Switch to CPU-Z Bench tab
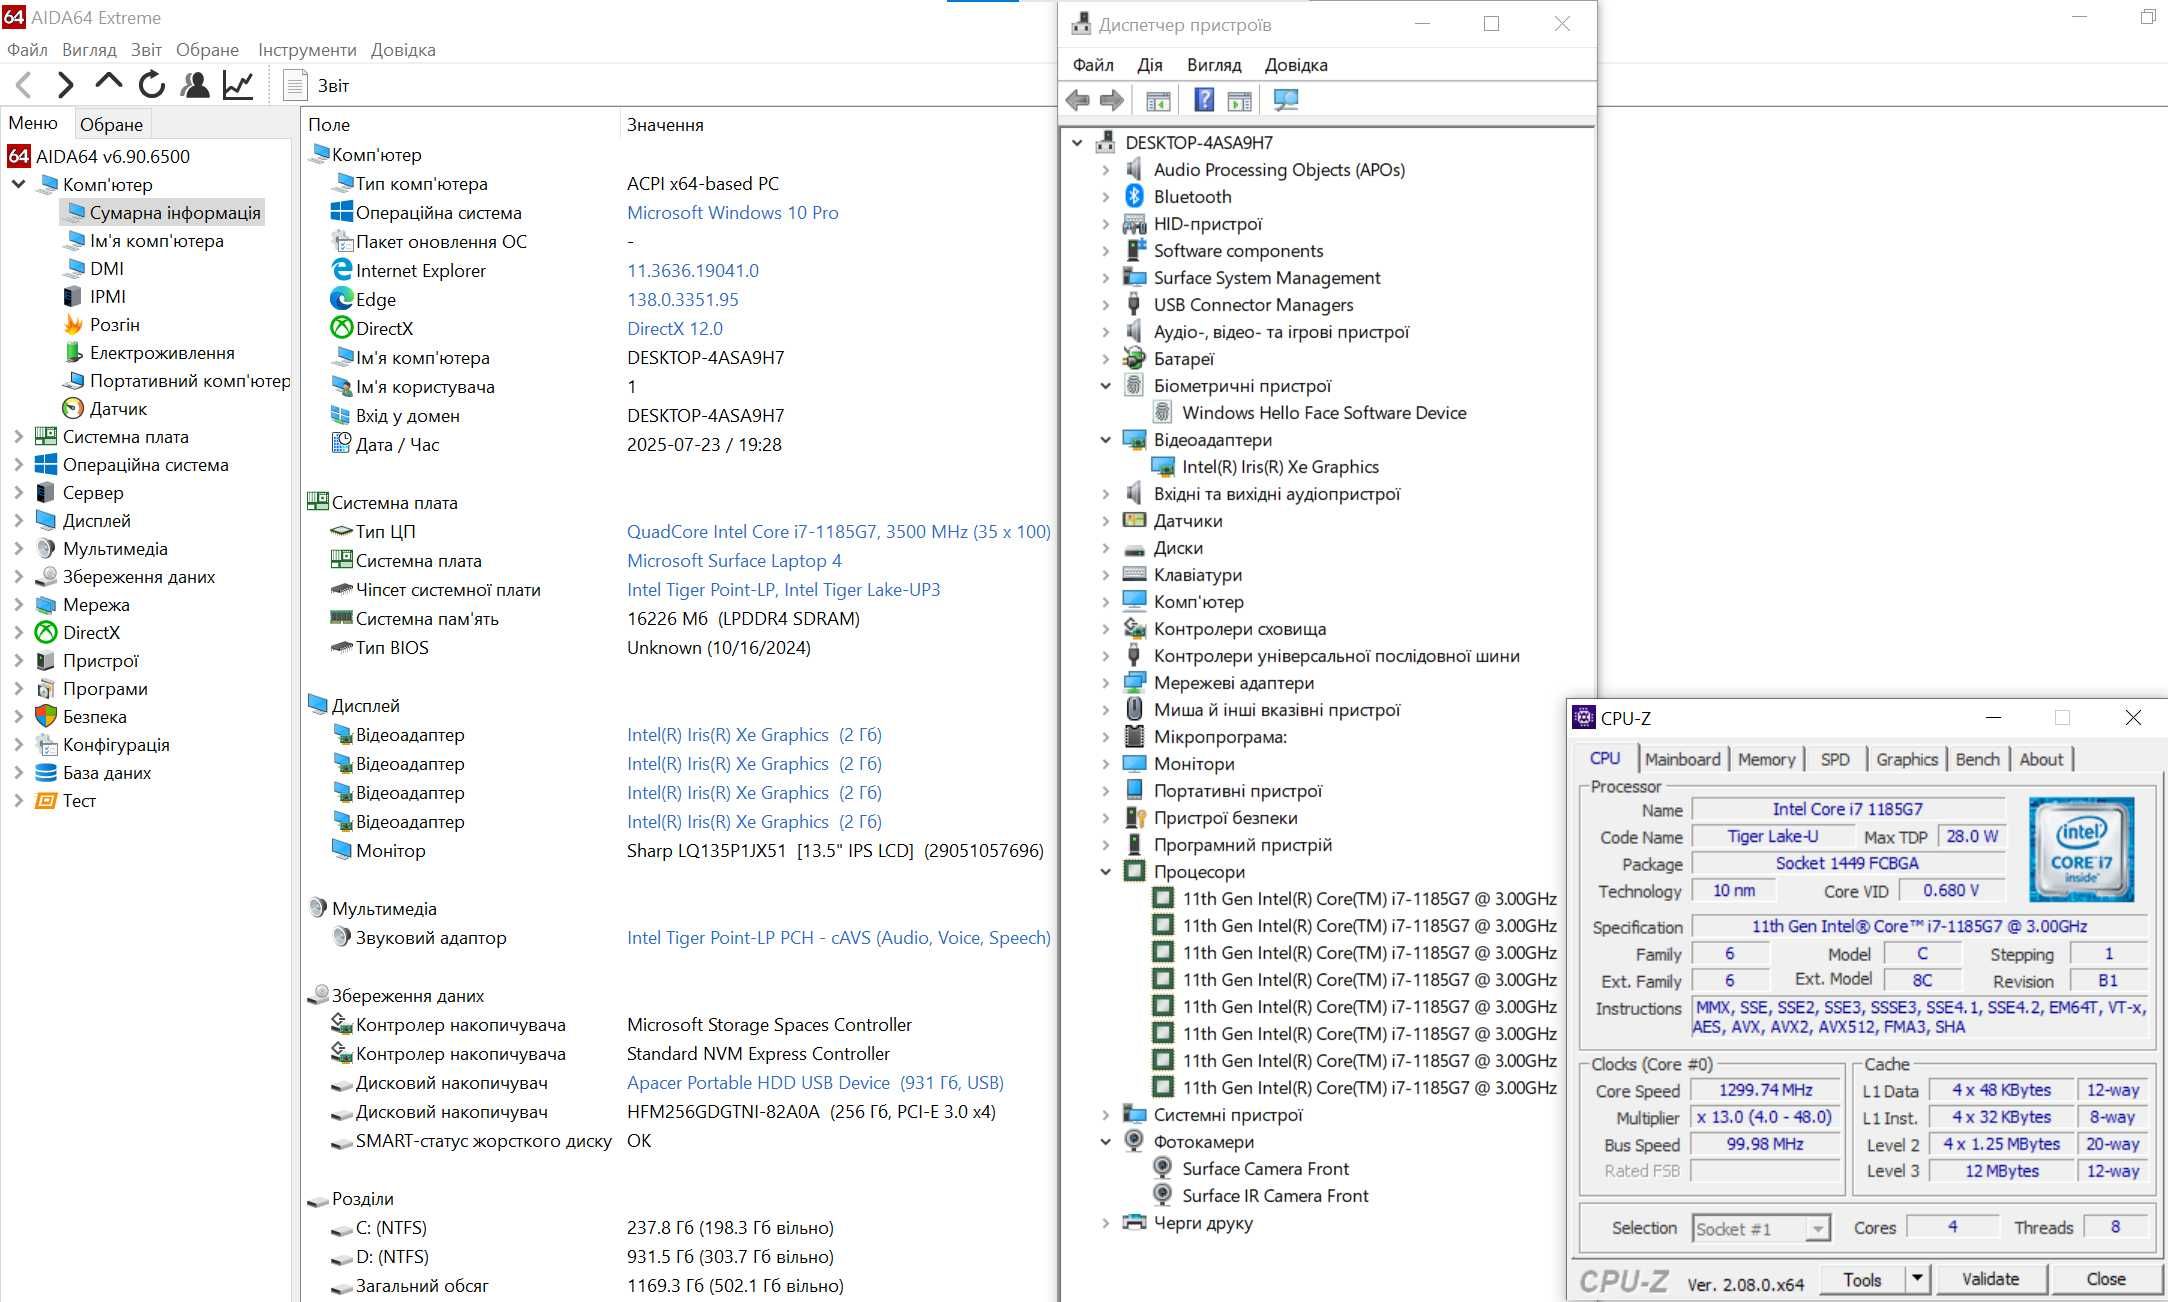The image size is (2168, 1302). point(1977,760)
